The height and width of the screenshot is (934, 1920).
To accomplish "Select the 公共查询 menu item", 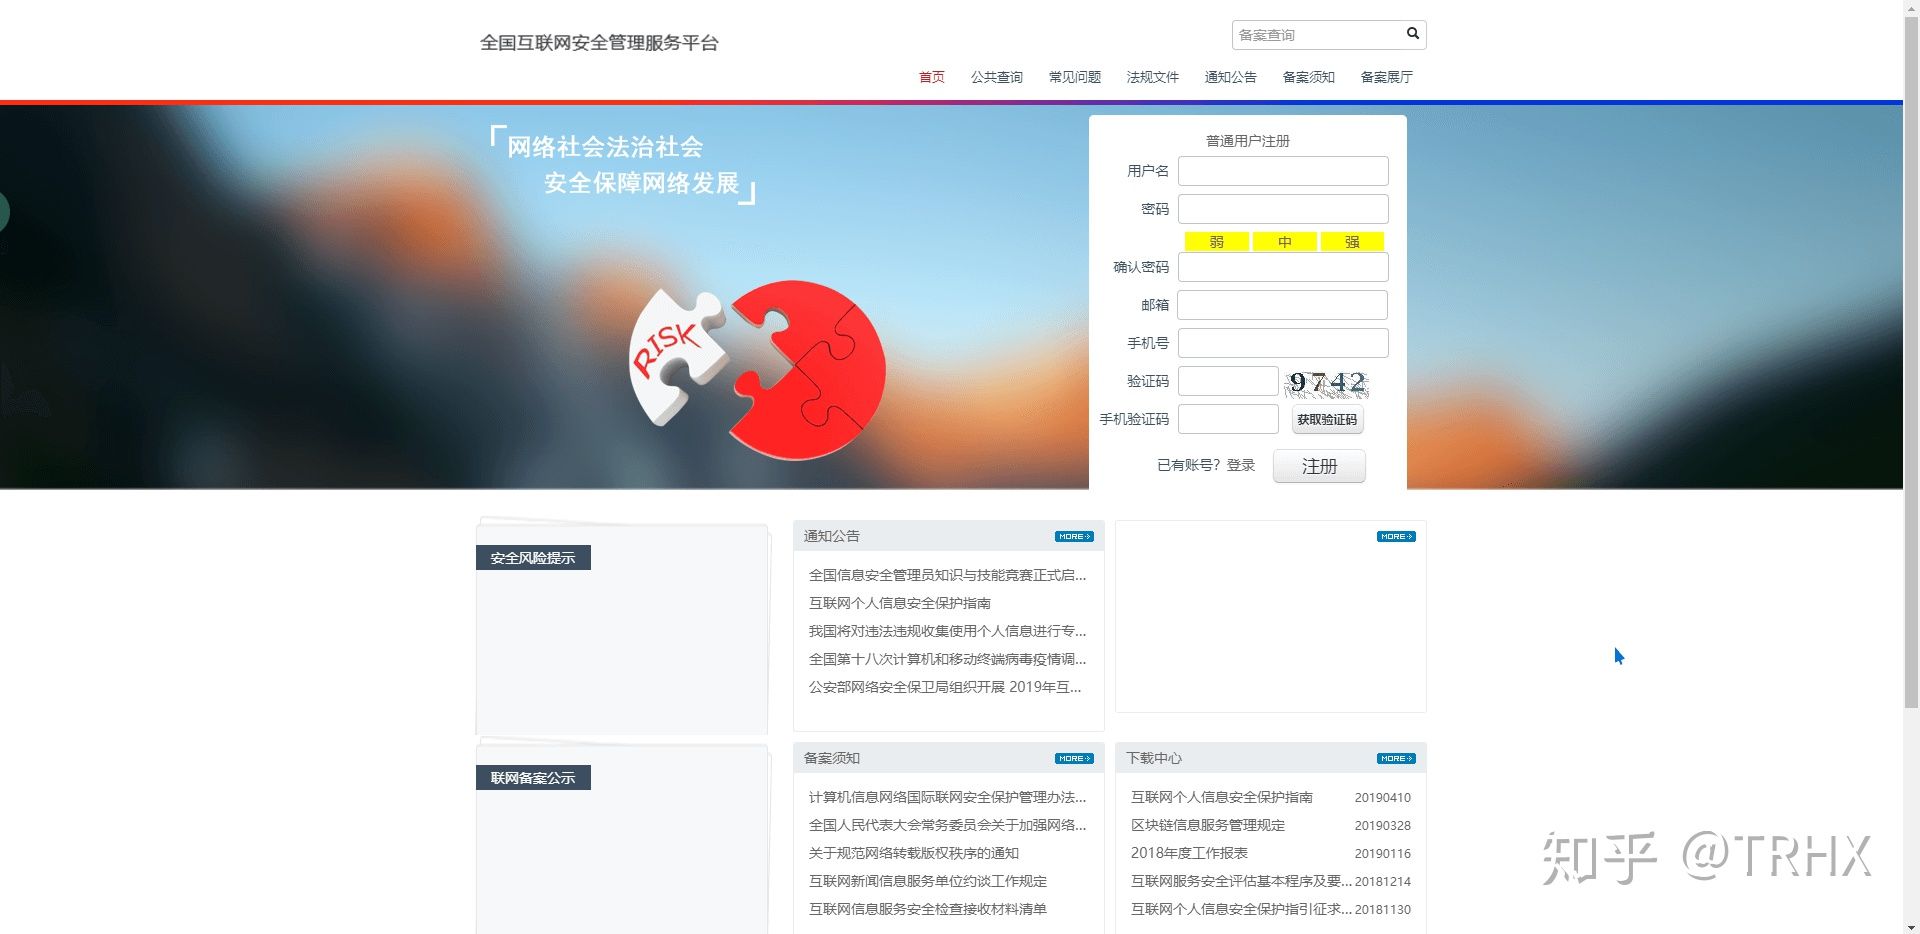I will (996, 77).
